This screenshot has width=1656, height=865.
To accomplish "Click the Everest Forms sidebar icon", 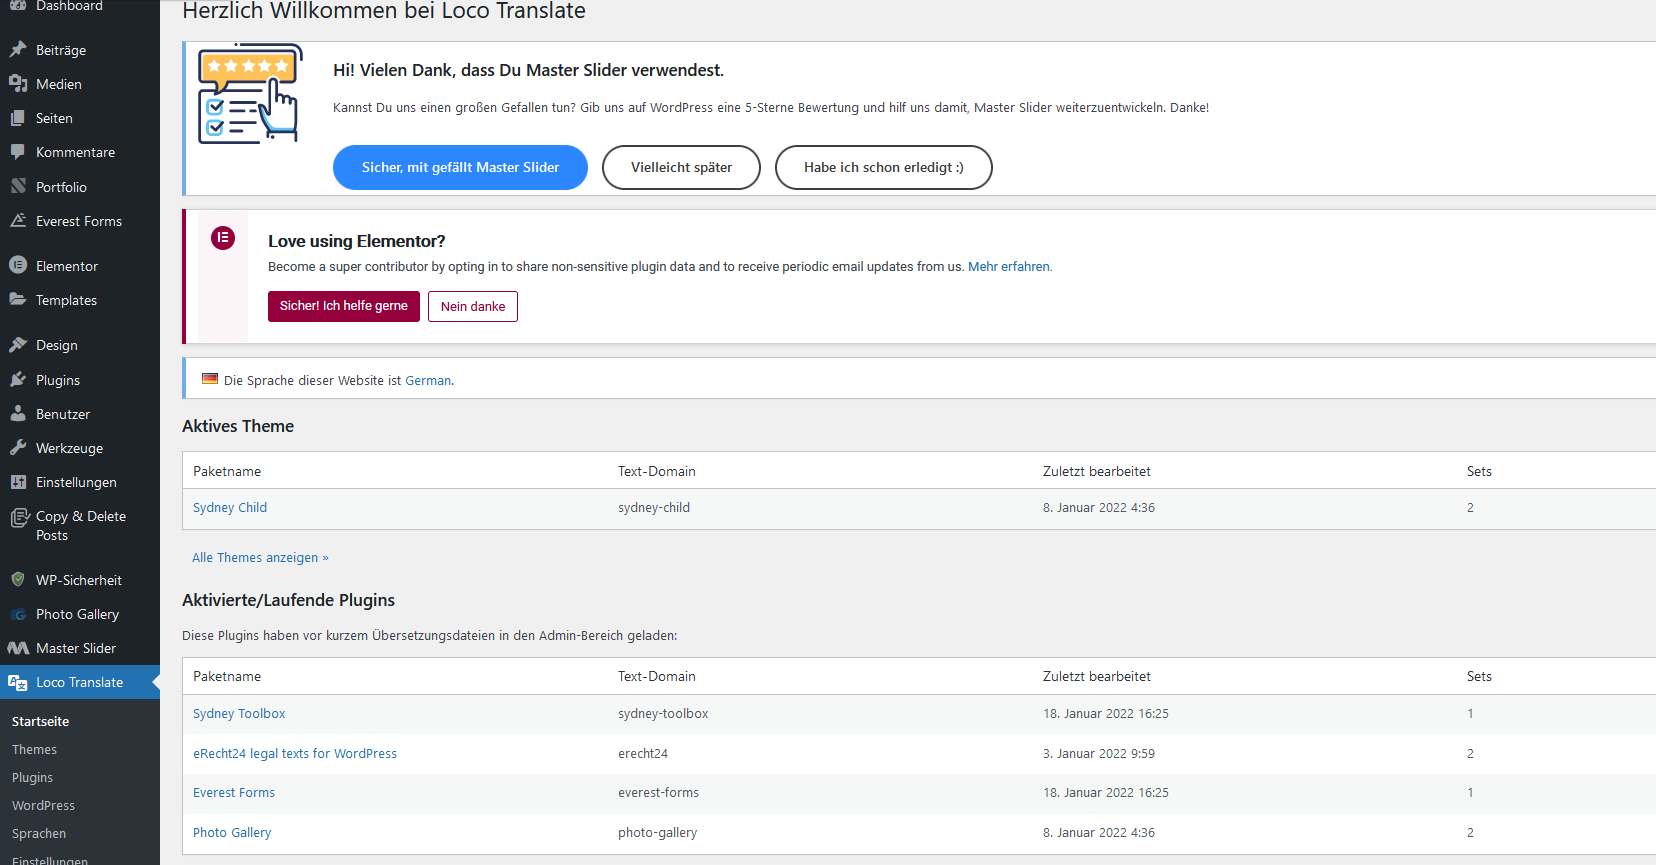I will (18, 221).
